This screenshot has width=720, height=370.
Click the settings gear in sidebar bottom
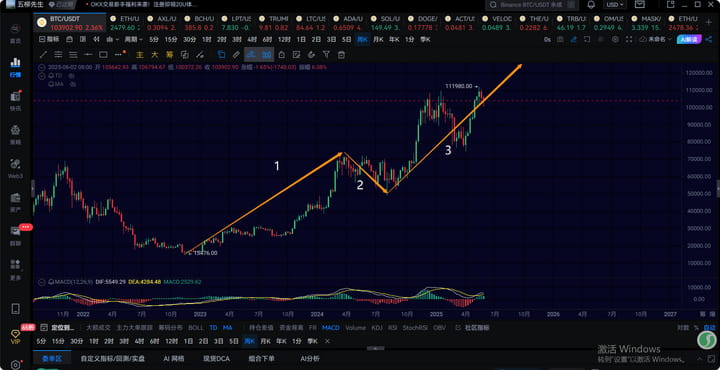click(x=16, y=365)
